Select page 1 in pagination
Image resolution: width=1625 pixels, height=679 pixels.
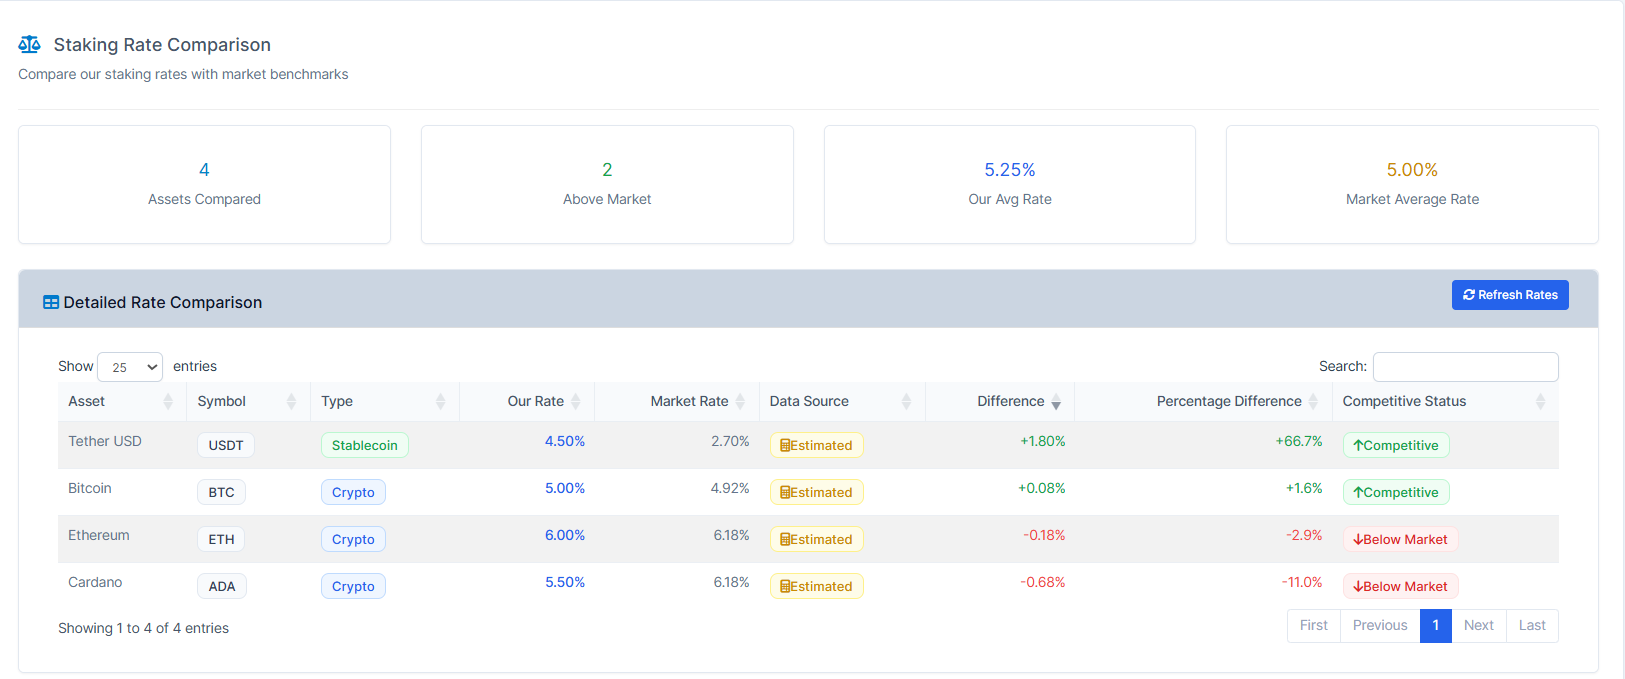[1435, 625]
